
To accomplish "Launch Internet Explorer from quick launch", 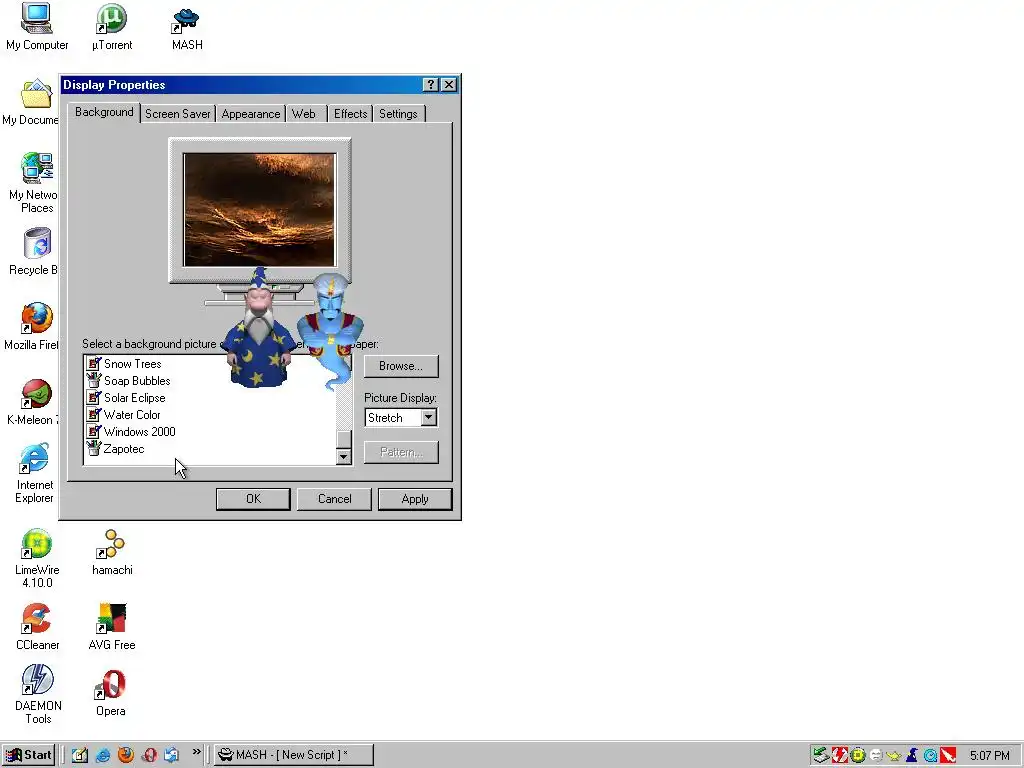I will (x=103, y=755).
